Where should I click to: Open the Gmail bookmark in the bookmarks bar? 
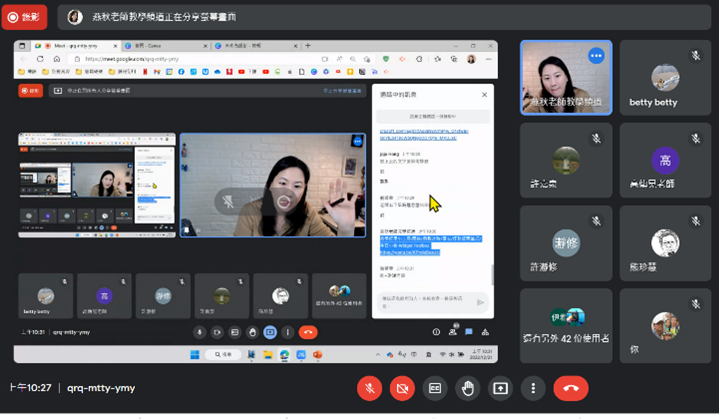tap(157, 72)
